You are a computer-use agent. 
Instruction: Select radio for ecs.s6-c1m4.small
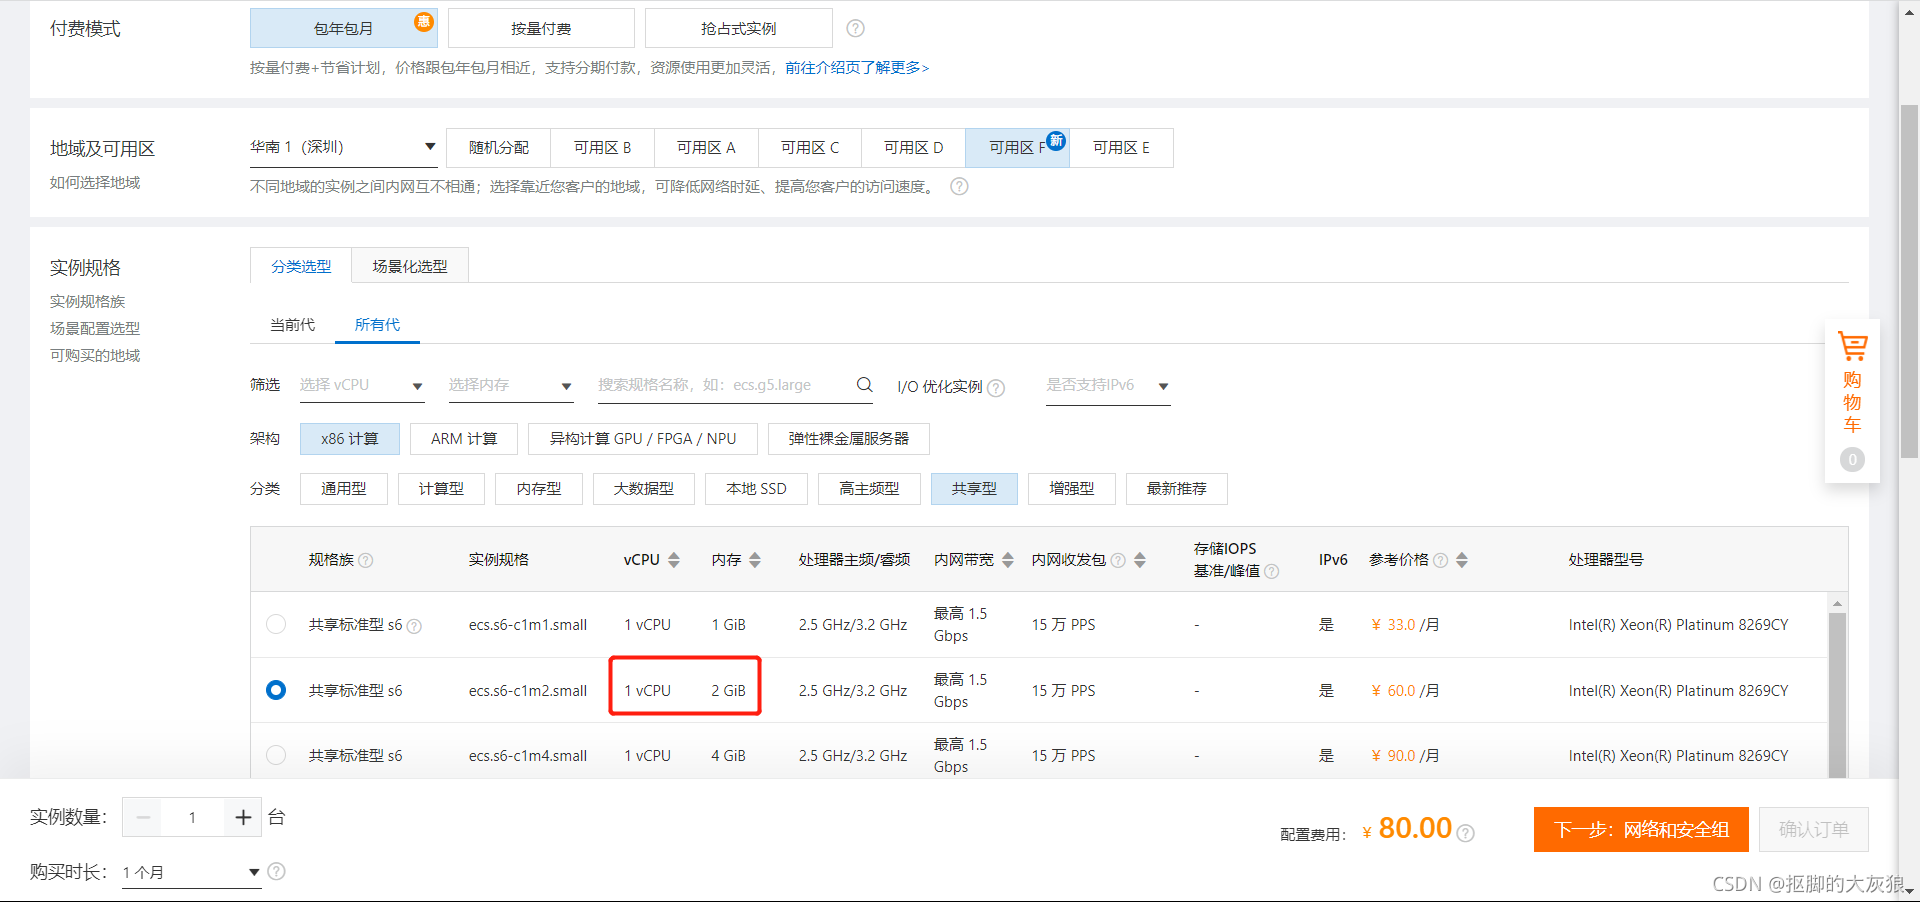[x=276, y=755]
